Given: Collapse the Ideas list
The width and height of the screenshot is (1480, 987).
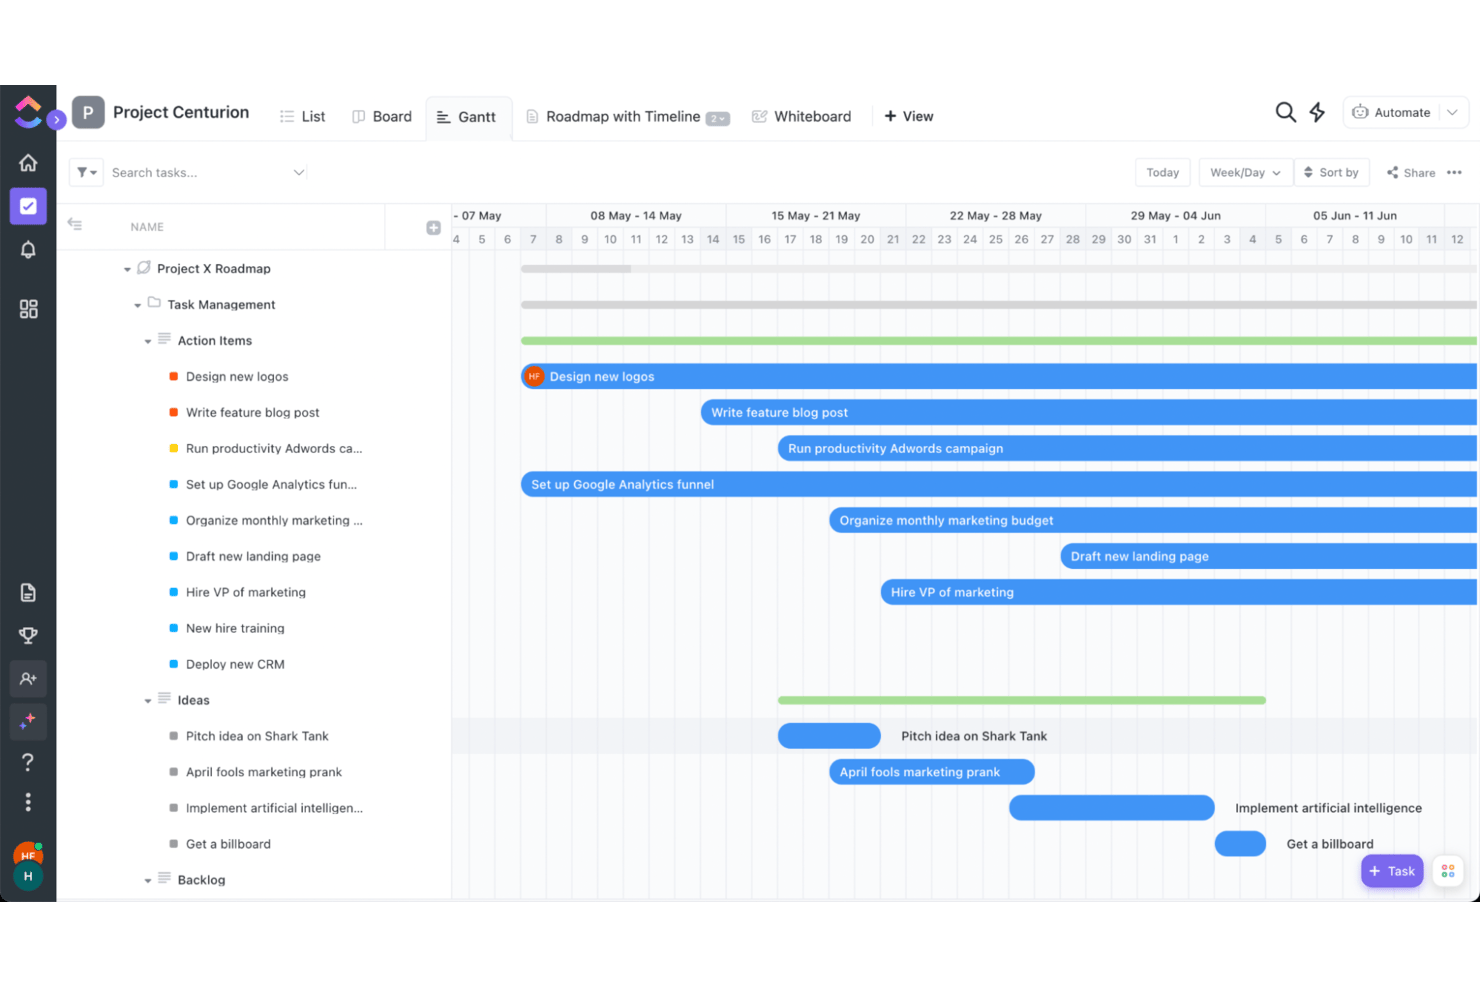Looking at the screenshot, I should click(147, 702).
